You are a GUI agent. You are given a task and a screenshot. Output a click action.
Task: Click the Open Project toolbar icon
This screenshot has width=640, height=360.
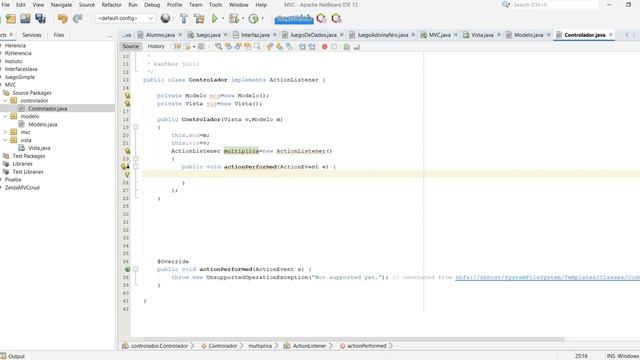click(25, 18)
